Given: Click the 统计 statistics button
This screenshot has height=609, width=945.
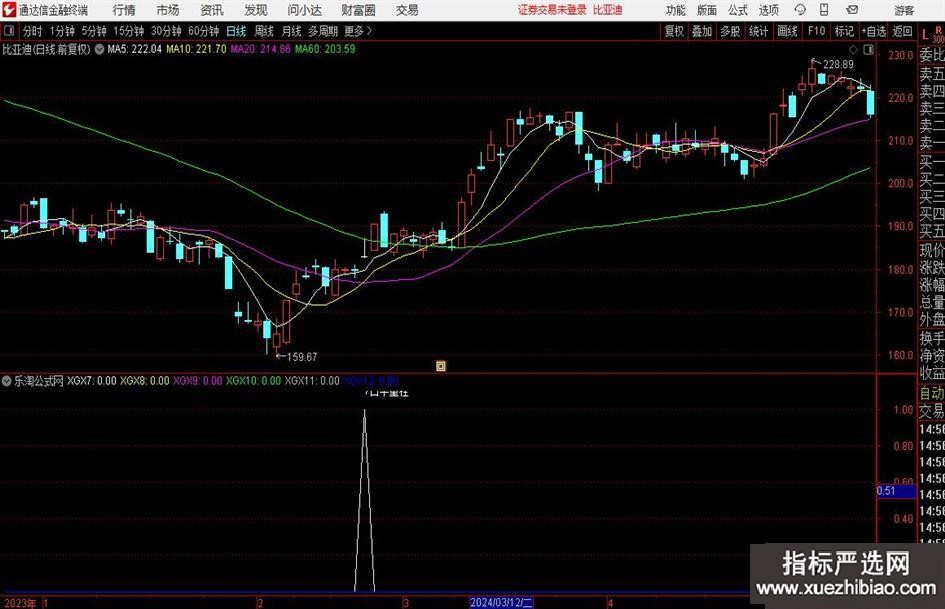Looking at the screenshot, I should pyautogui.click(x=758, y=31).
